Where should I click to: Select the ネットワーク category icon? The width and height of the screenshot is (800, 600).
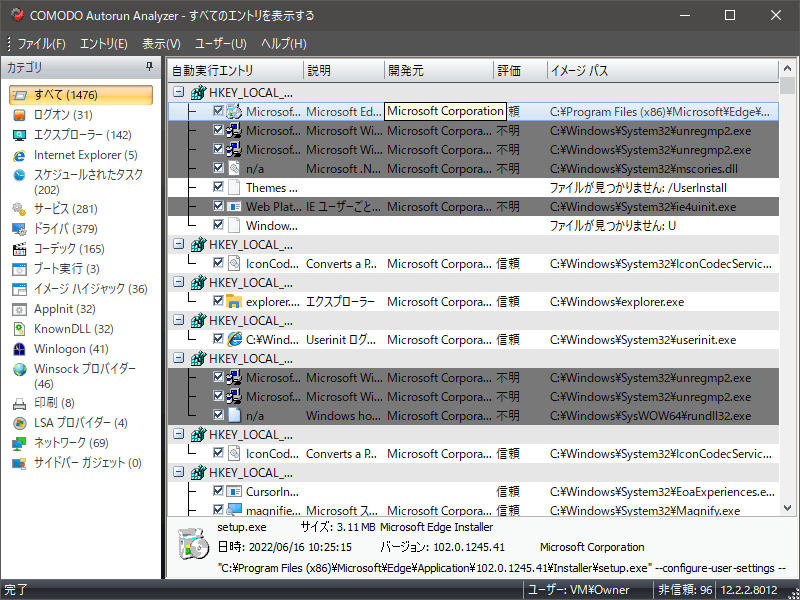(x=19, y=443)
